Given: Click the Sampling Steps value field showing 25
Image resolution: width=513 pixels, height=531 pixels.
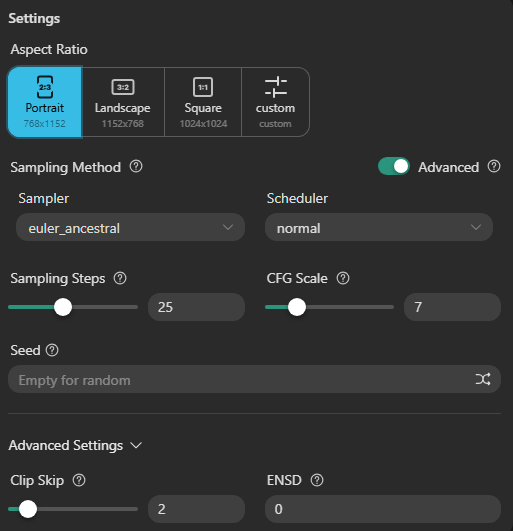Looking at the screenshot, I should pos(196,307).
